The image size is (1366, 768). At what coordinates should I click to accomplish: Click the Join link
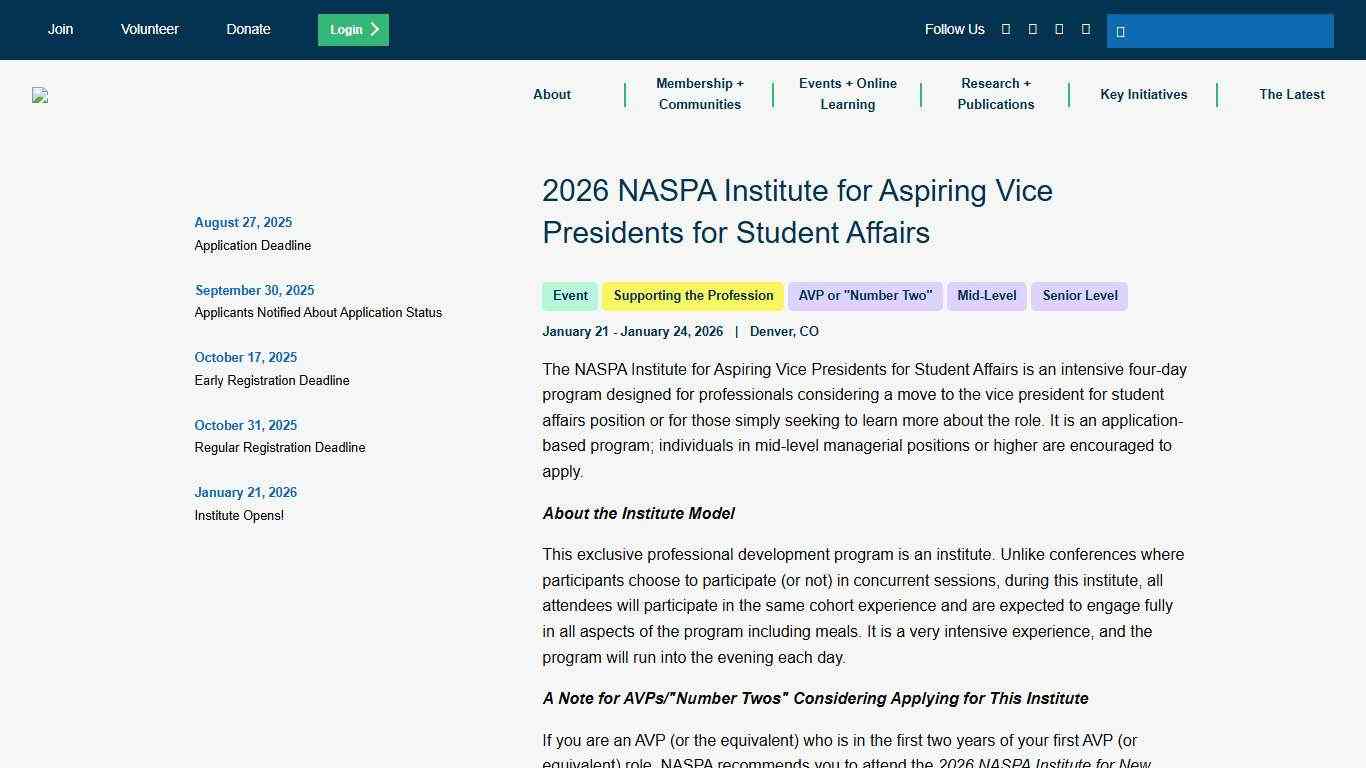point(60,29)
